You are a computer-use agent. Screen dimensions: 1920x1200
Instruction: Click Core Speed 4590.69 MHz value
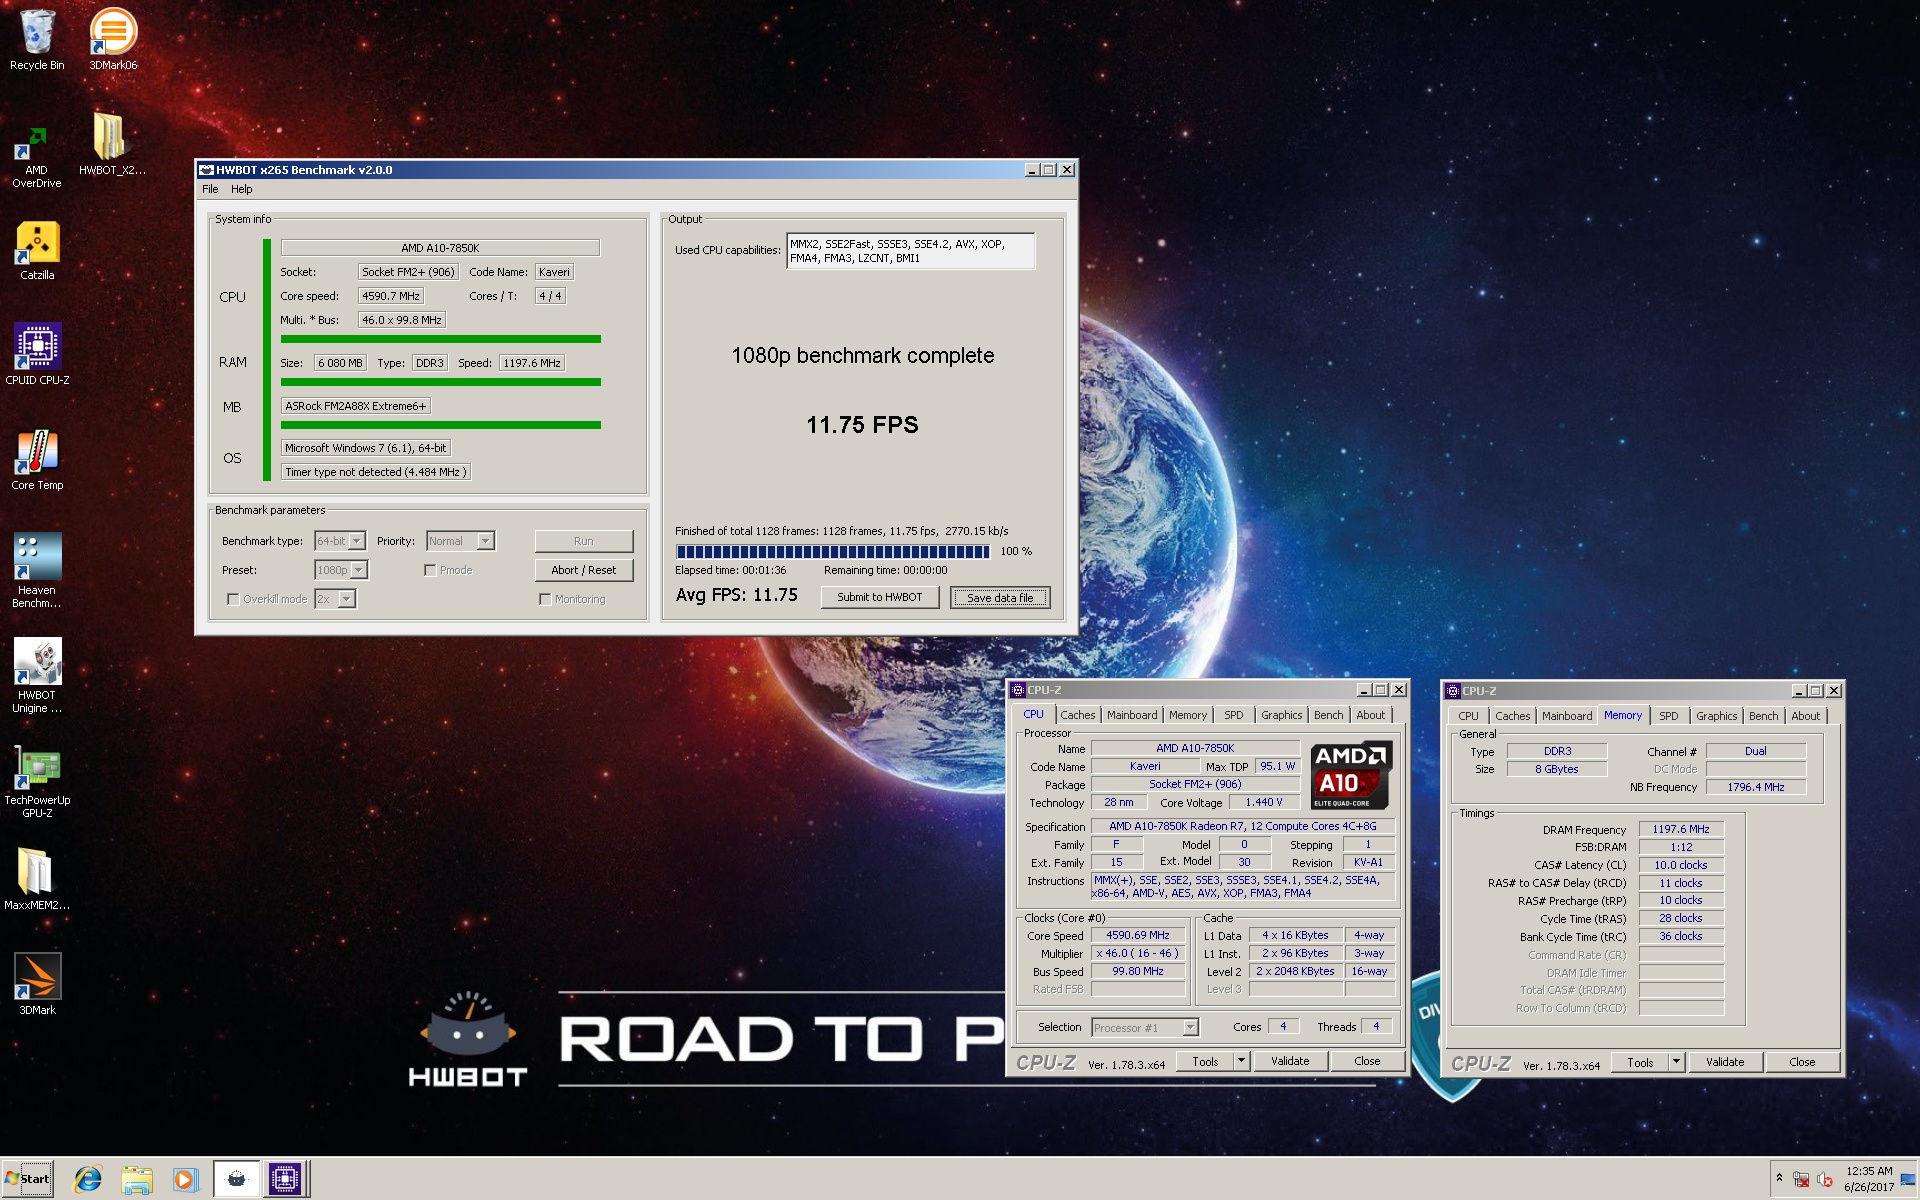[1138, 935]
